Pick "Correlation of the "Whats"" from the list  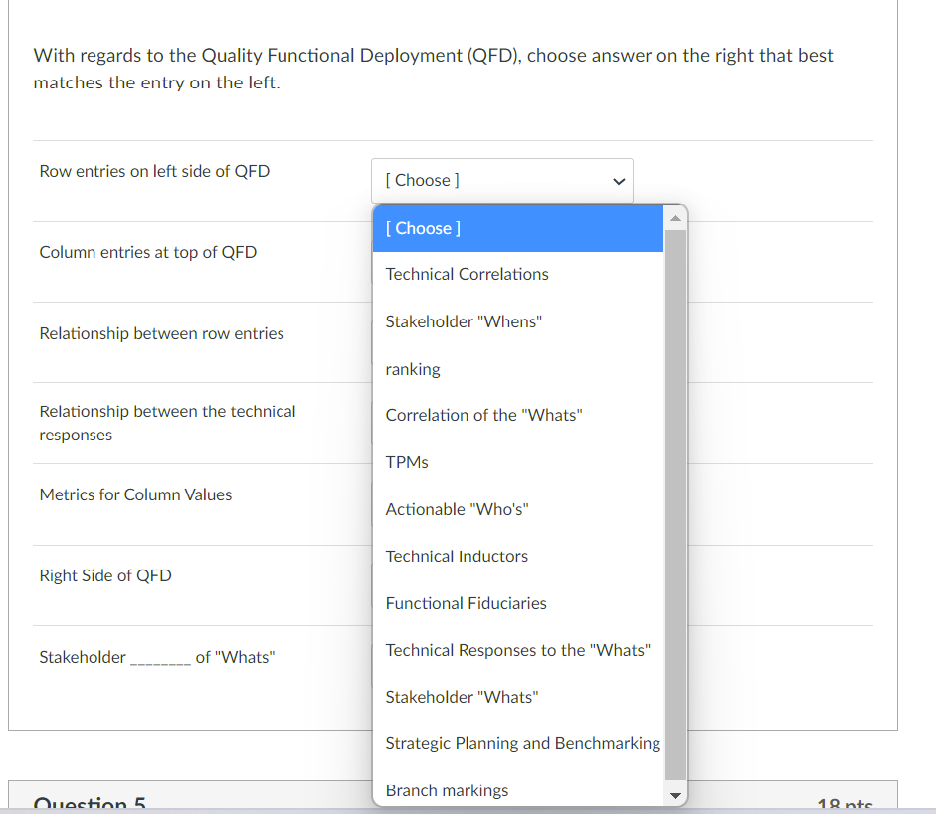(483, 415)
